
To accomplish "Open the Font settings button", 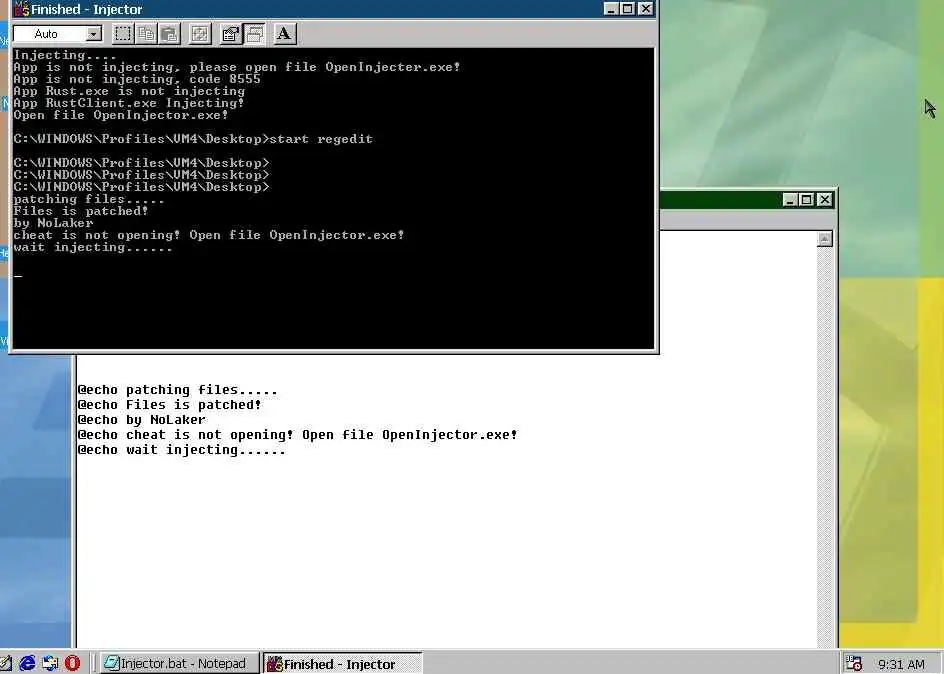I will 285,34.
